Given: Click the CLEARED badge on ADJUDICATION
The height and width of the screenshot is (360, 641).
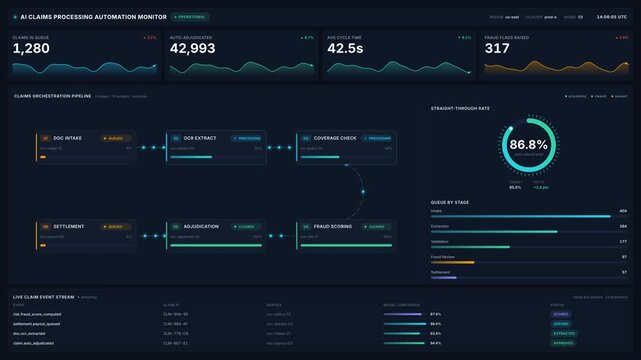Looking at the screenshot, I should [246, 226].
